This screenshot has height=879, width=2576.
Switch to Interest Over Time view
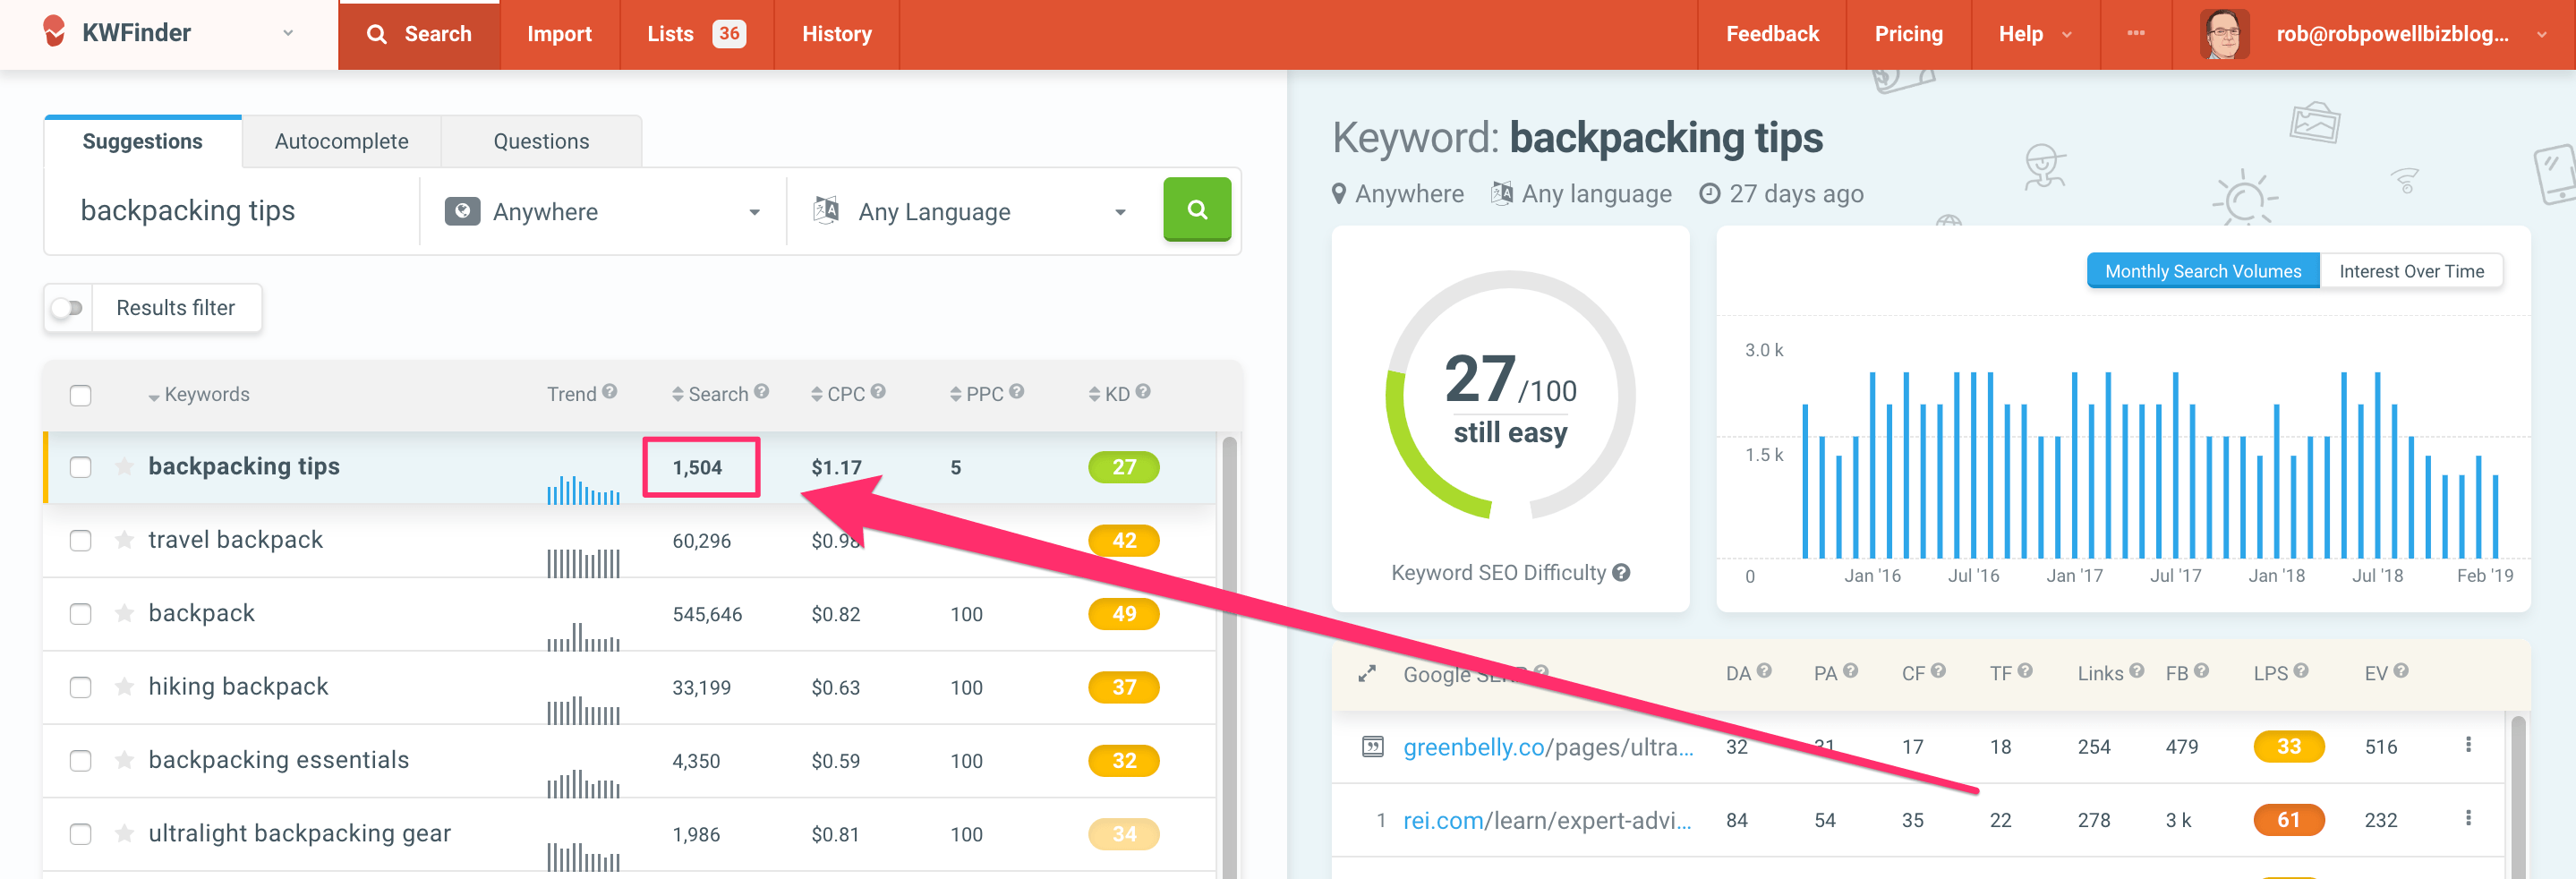[2412, 270]
